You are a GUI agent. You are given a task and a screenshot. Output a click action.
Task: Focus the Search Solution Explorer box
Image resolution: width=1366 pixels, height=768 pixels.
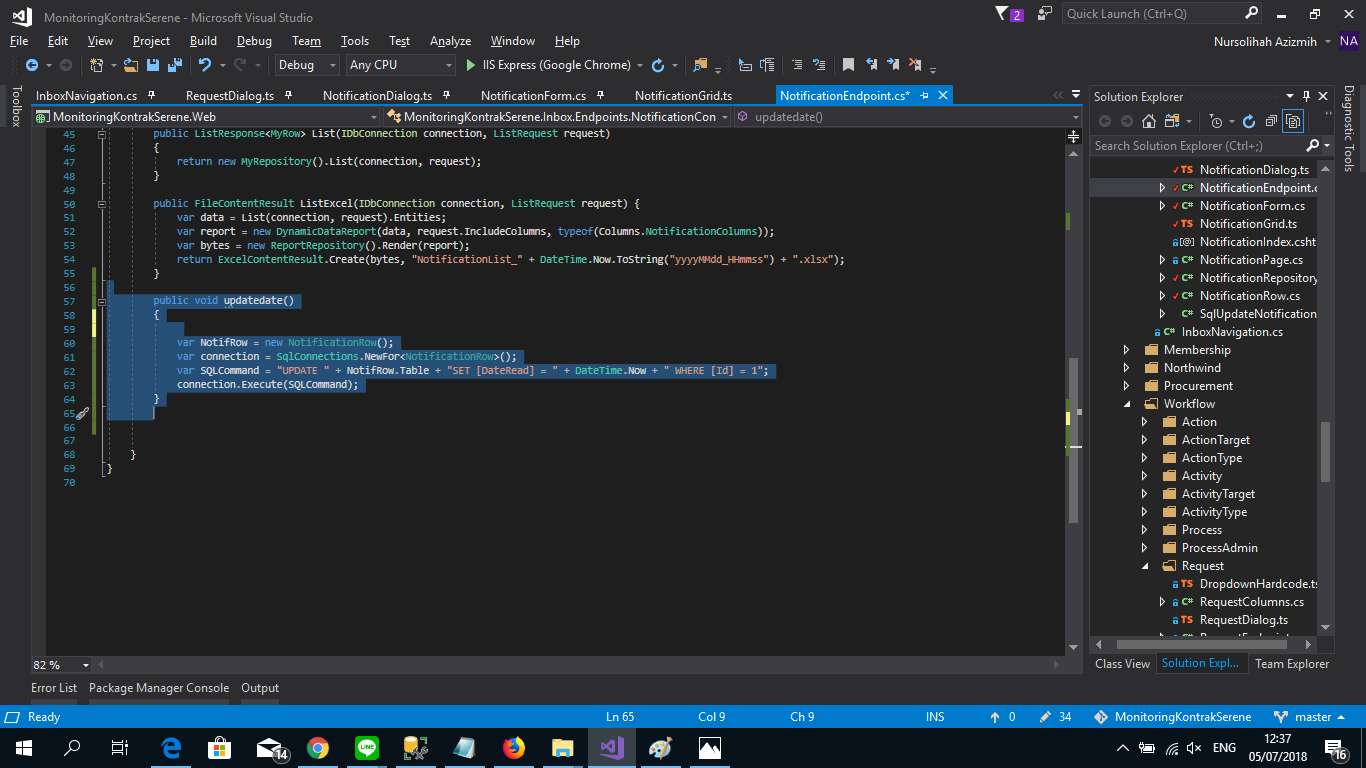point(1200,146)
